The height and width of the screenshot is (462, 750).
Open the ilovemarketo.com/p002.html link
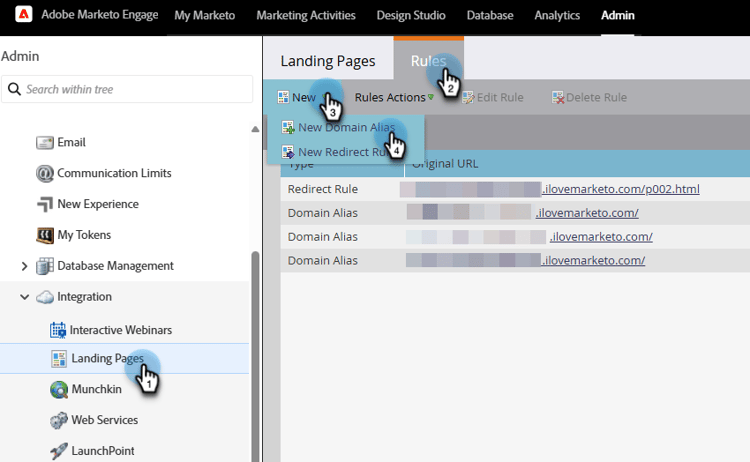[x=621, y=189]
